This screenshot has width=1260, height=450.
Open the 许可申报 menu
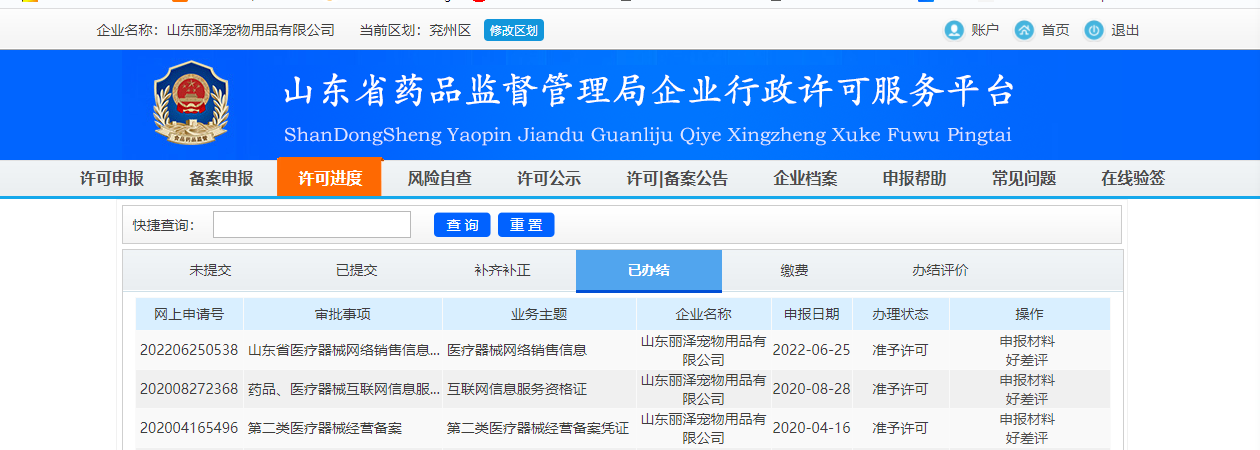pyautogui.click(x=112, y=179)
